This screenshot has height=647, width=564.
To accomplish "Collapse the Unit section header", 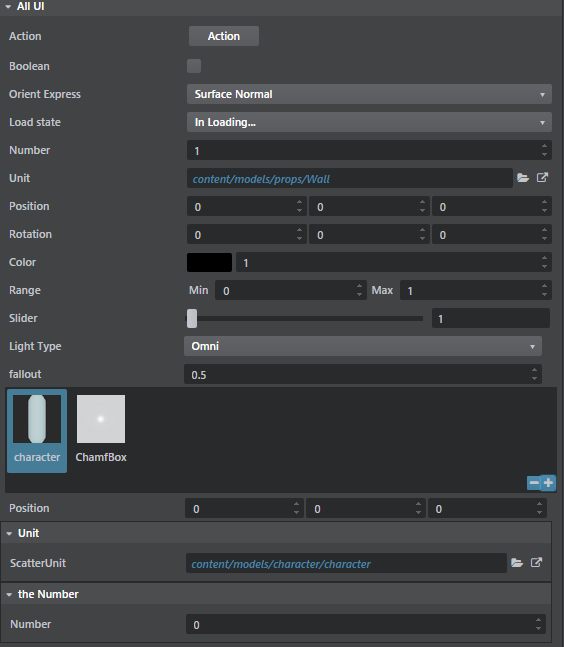I will tap(9, 534).
